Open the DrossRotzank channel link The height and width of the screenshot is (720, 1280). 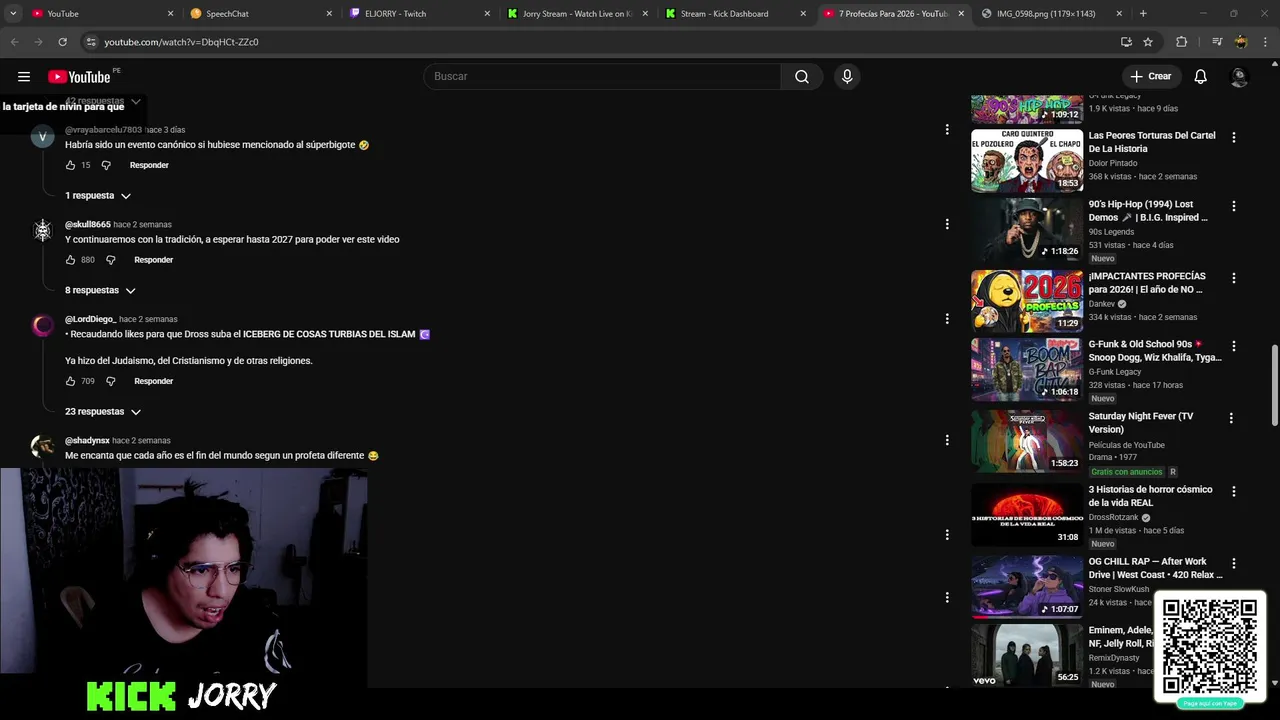(1113, 517)
